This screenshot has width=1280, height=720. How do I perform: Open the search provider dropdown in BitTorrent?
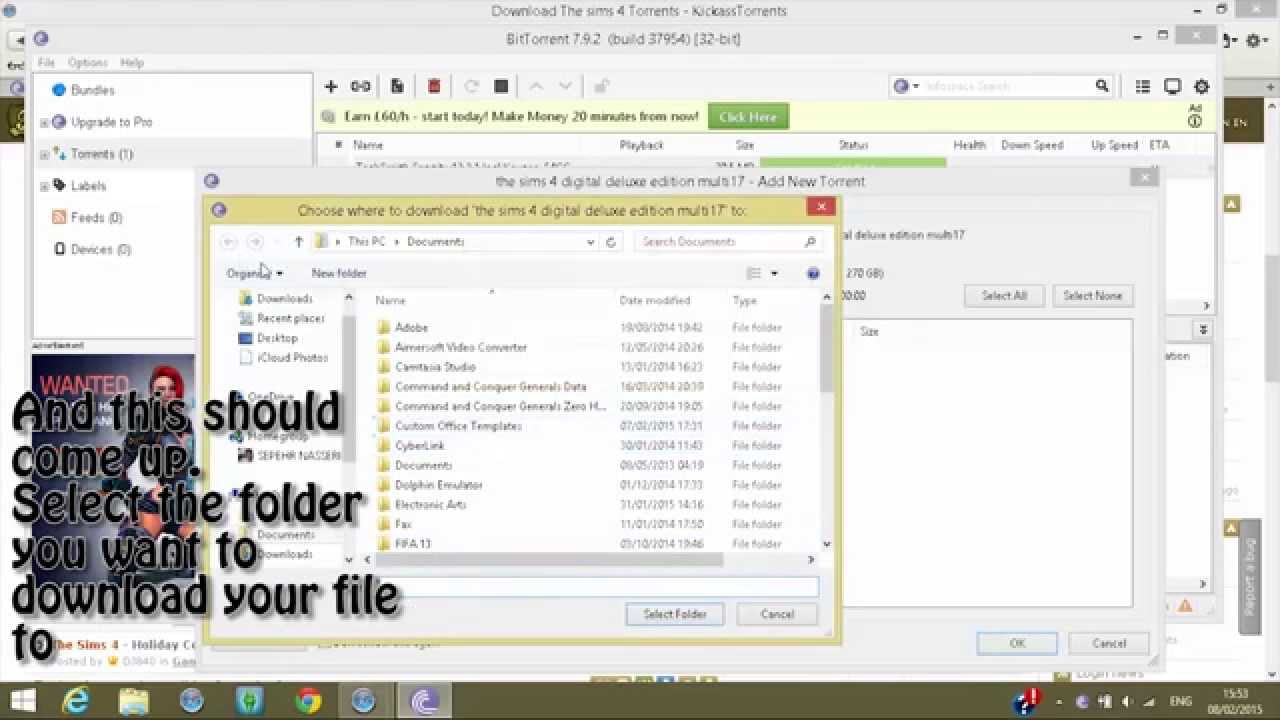coord(906,86)
